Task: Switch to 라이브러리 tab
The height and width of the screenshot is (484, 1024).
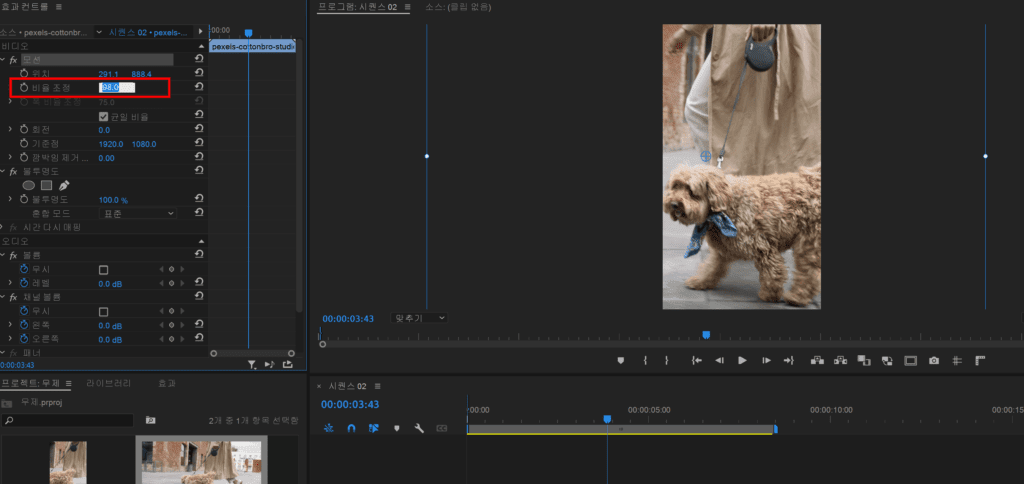Action: pyautogui.click(x=109, y=383)
